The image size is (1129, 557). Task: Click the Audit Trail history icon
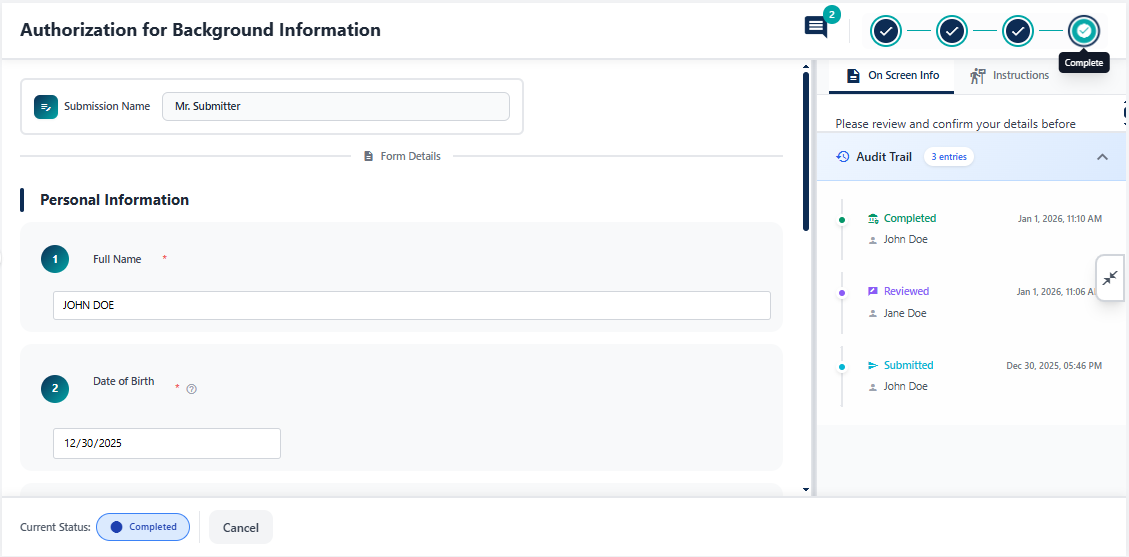pos(842,156)
